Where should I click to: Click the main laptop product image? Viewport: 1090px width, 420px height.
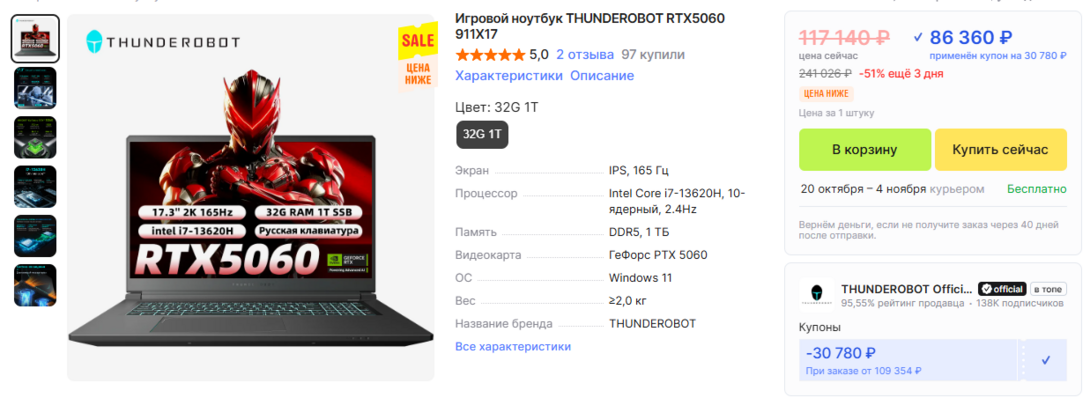[x=251, y=197]
